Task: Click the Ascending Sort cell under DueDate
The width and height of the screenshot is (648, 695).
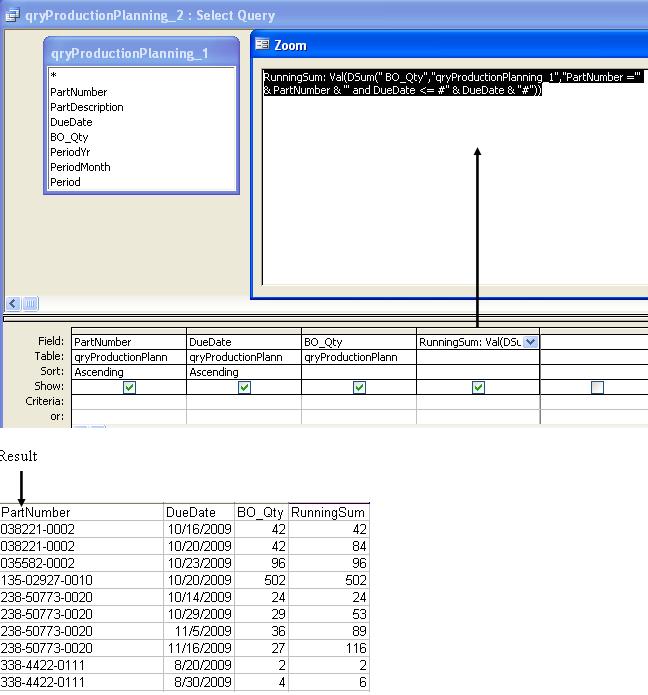Action: (x=244, y=372)
